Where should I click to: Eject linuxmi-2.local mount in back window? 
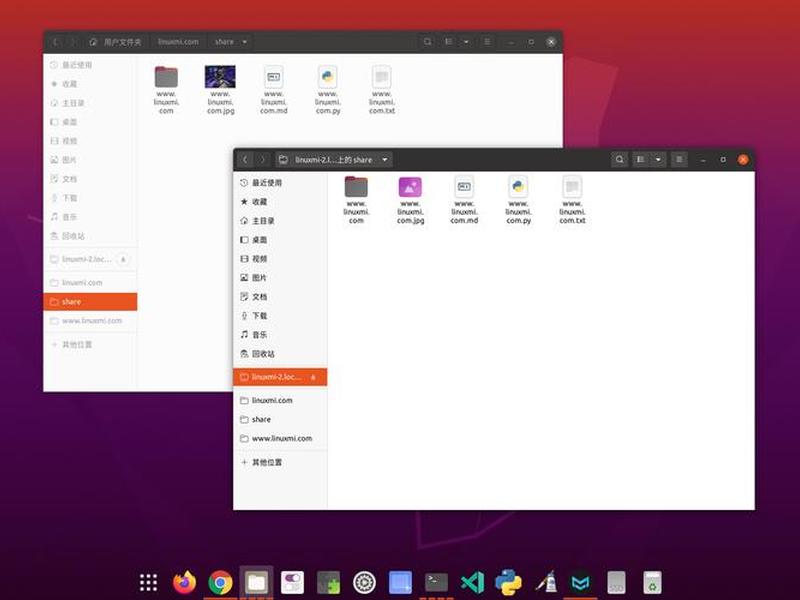tap(123, 259)
